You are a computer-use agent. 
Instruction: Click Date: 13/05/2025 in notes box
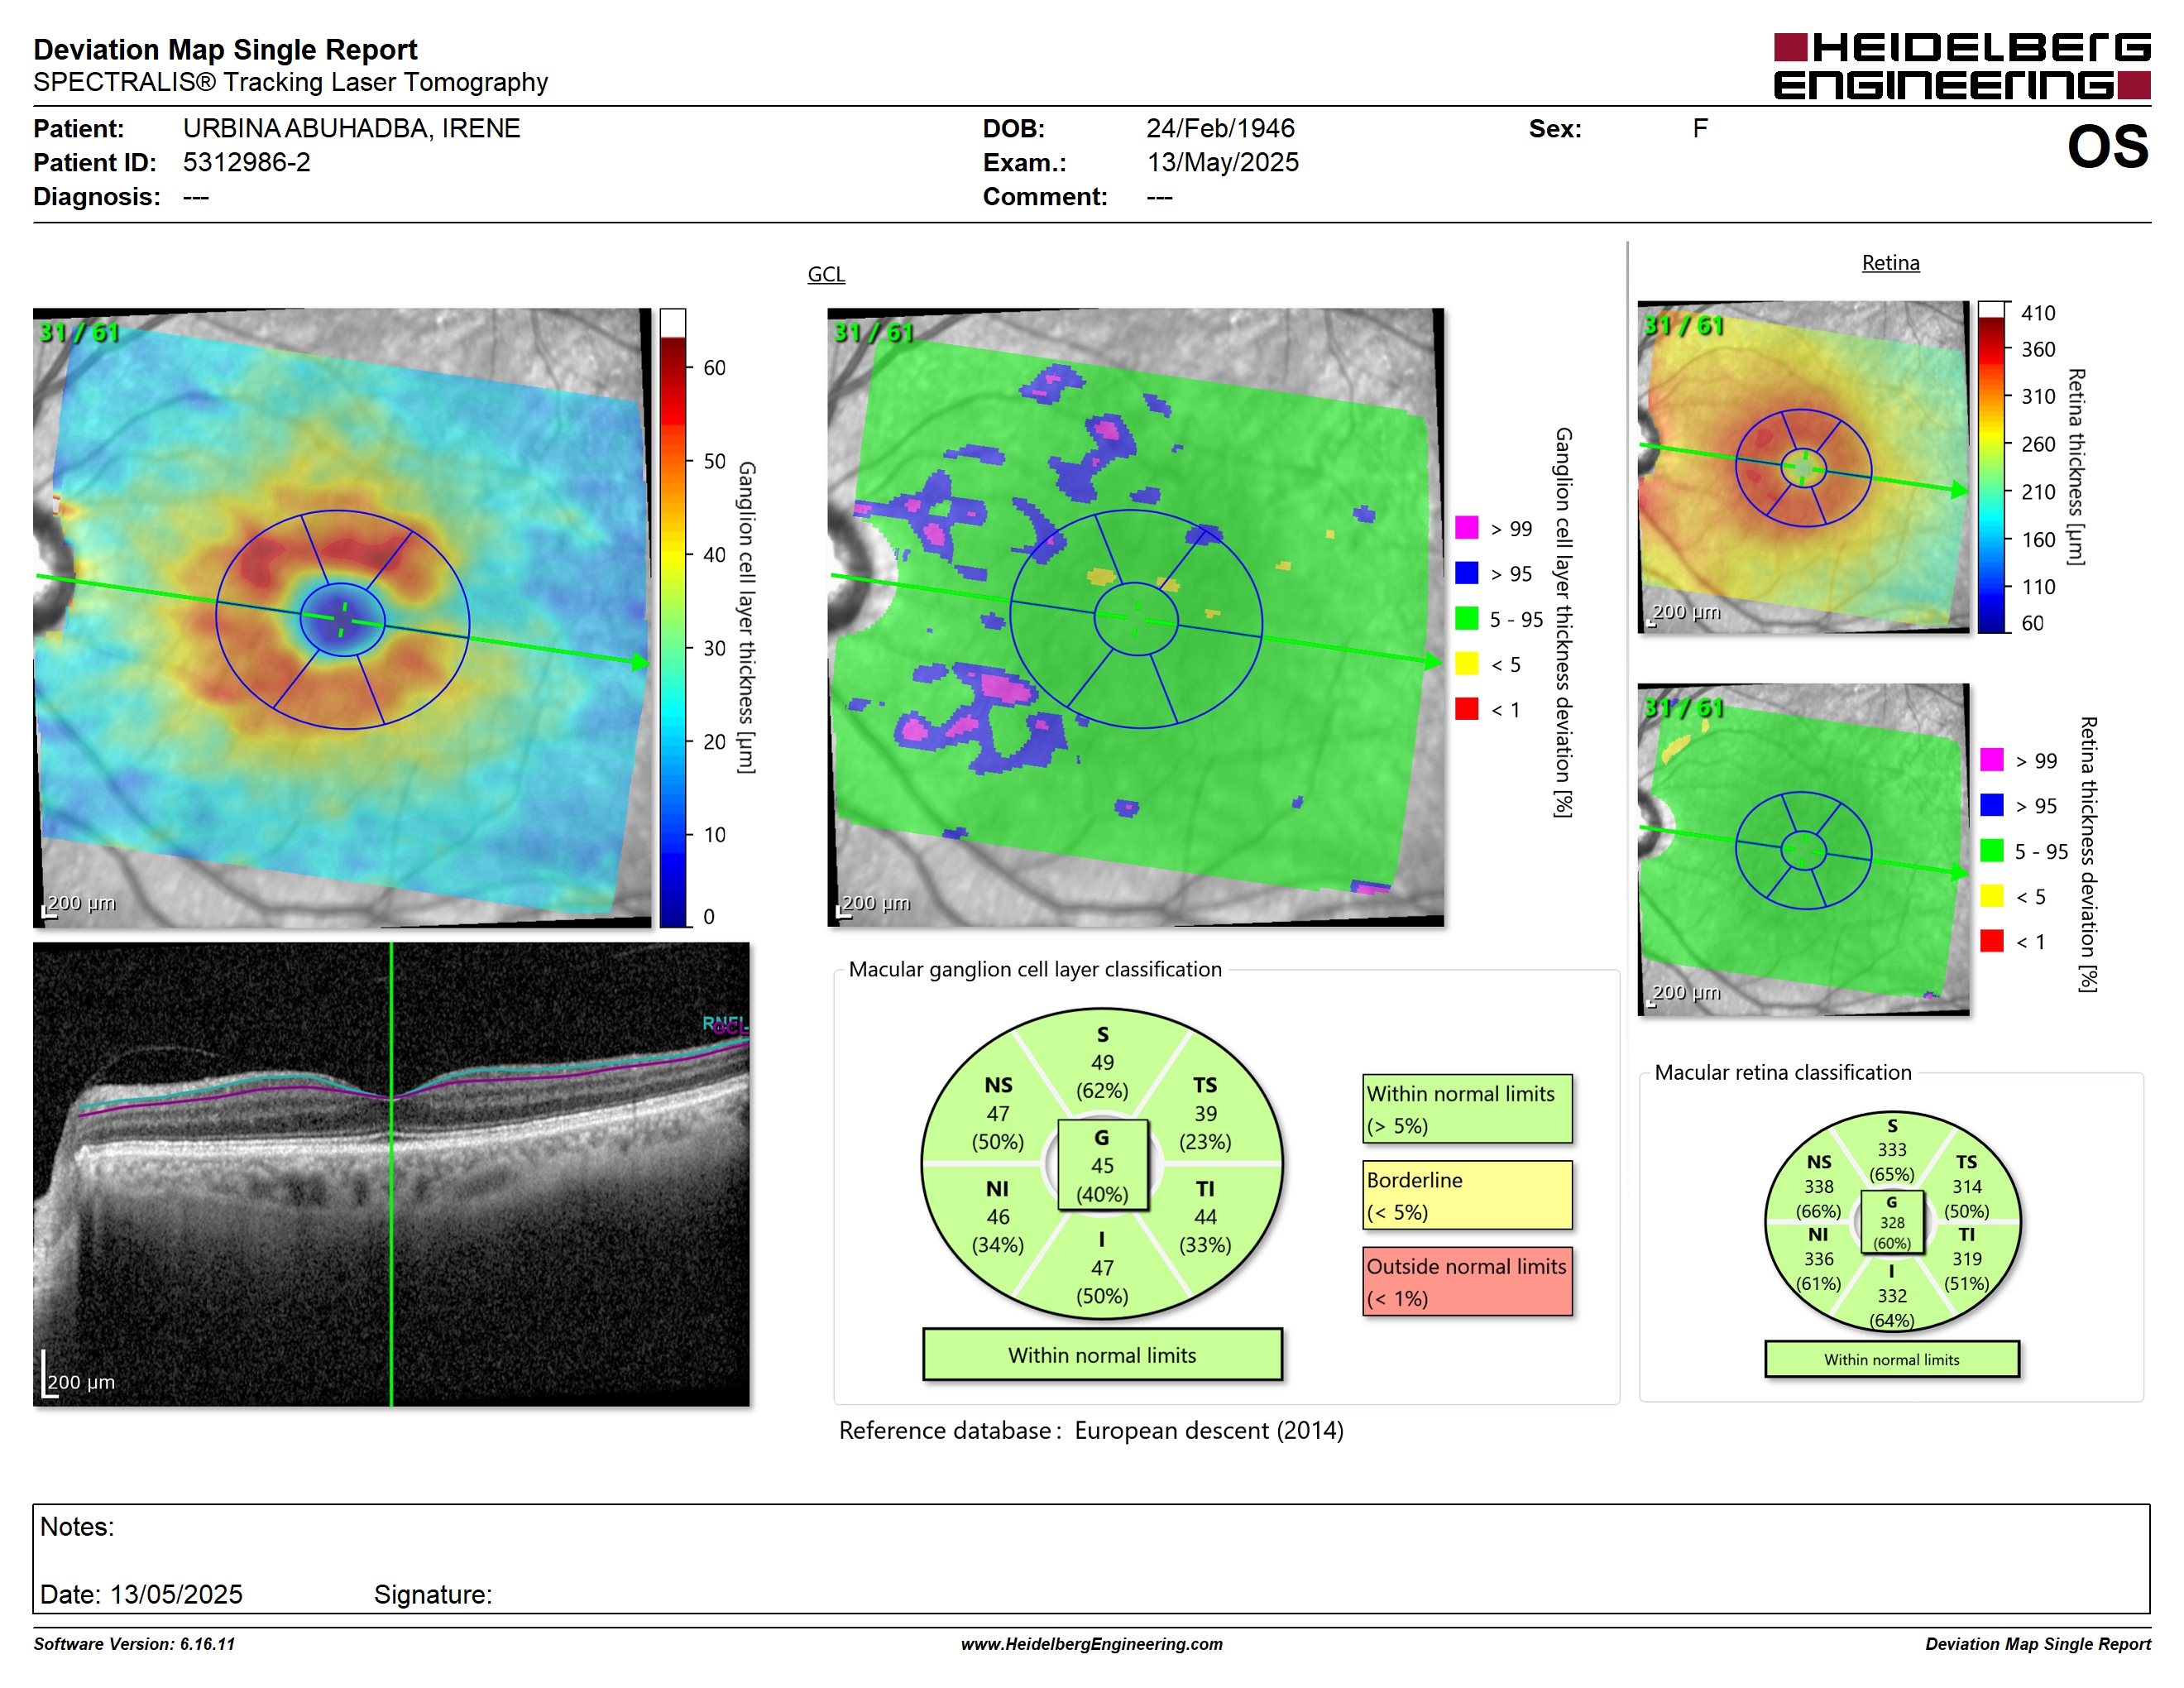point(141,1594)
